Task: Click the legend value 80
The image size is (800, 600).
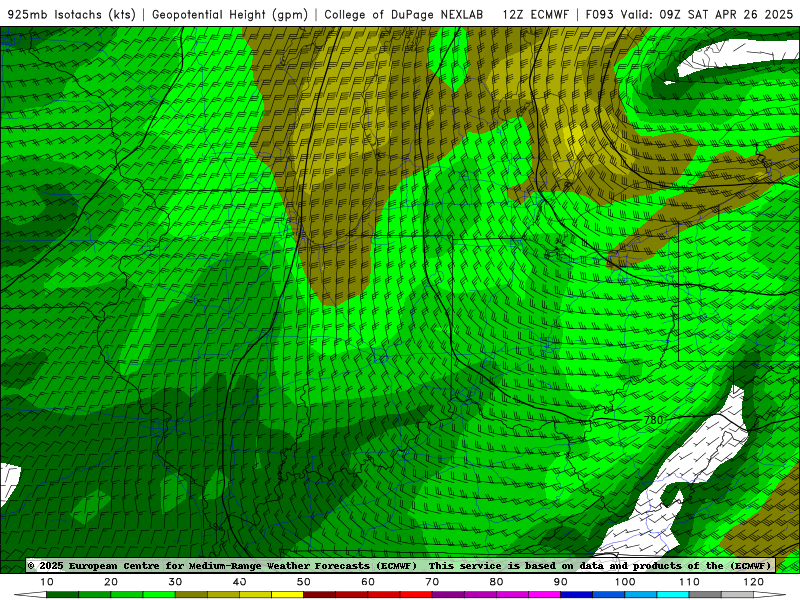Action: click(x=496, y=582)
